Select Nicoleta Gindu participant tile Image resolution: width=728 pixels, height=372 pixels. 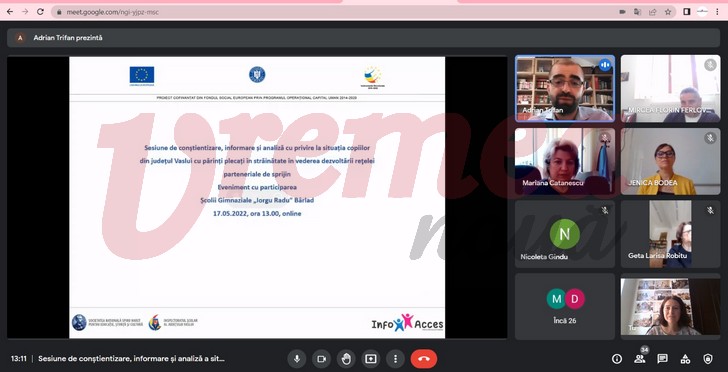(565, 234)
